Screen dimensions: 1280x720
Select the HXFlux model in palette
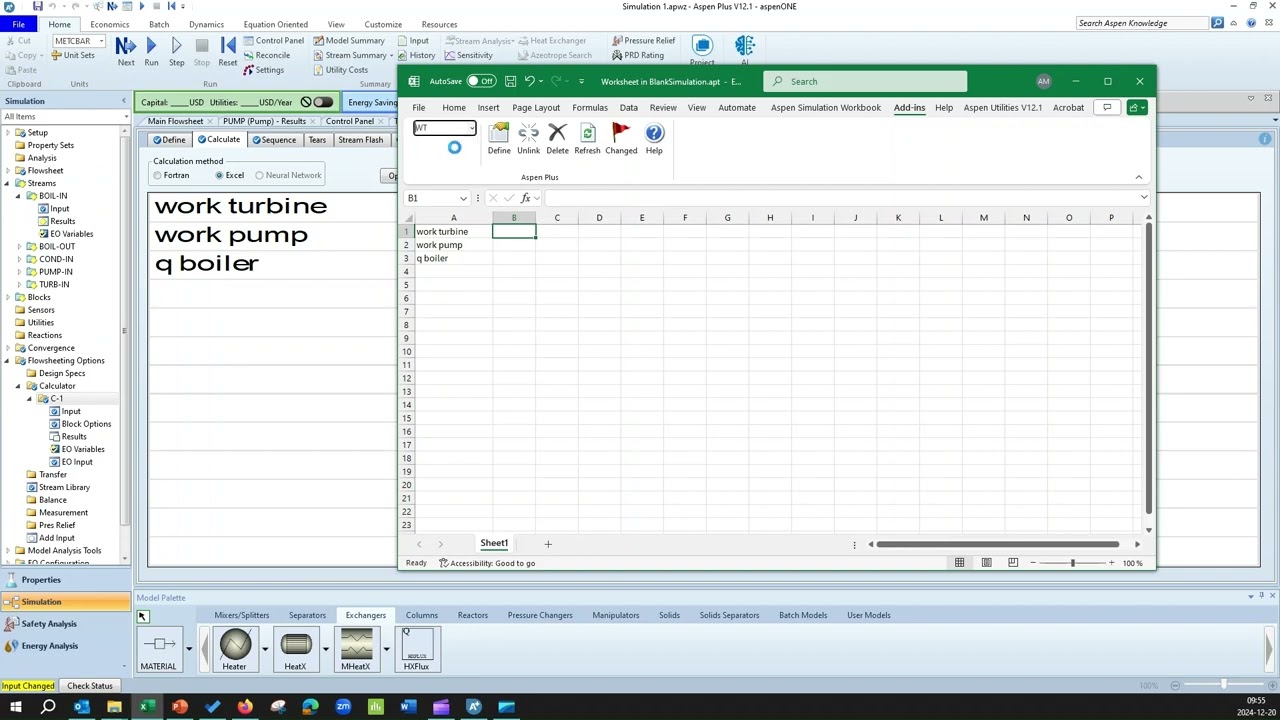click(x=416, y=649)
